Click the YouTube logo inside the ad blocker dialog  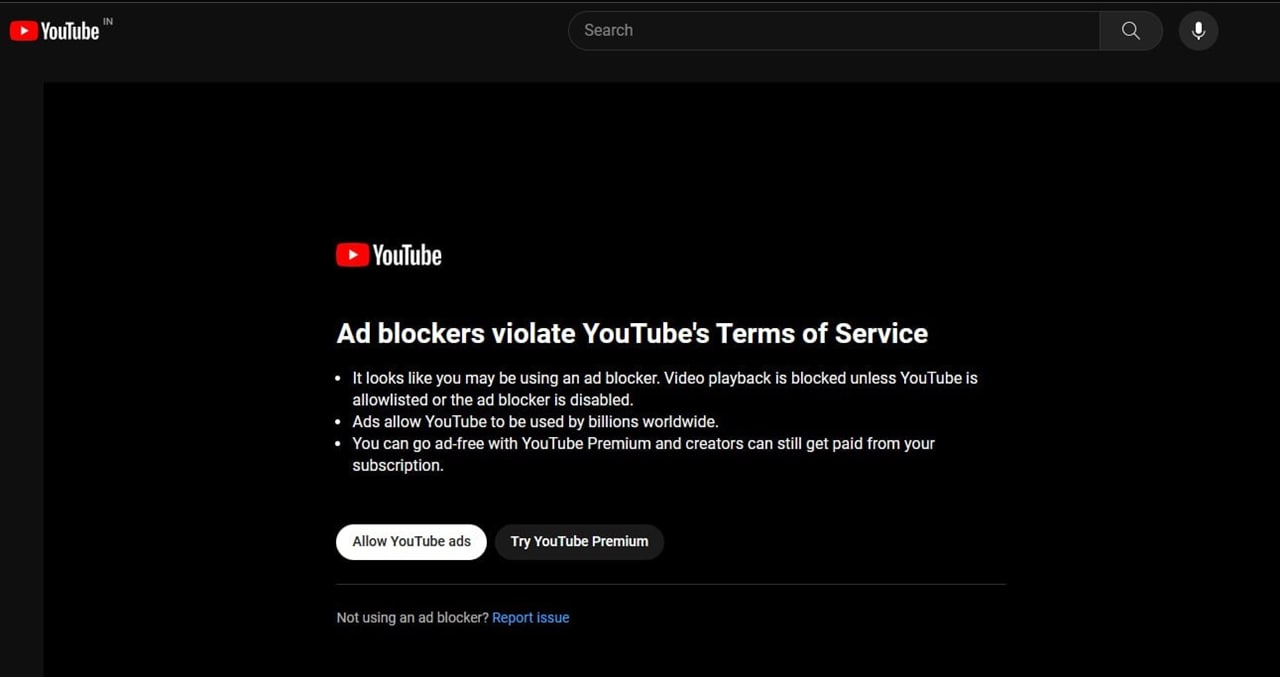point(388,254)
